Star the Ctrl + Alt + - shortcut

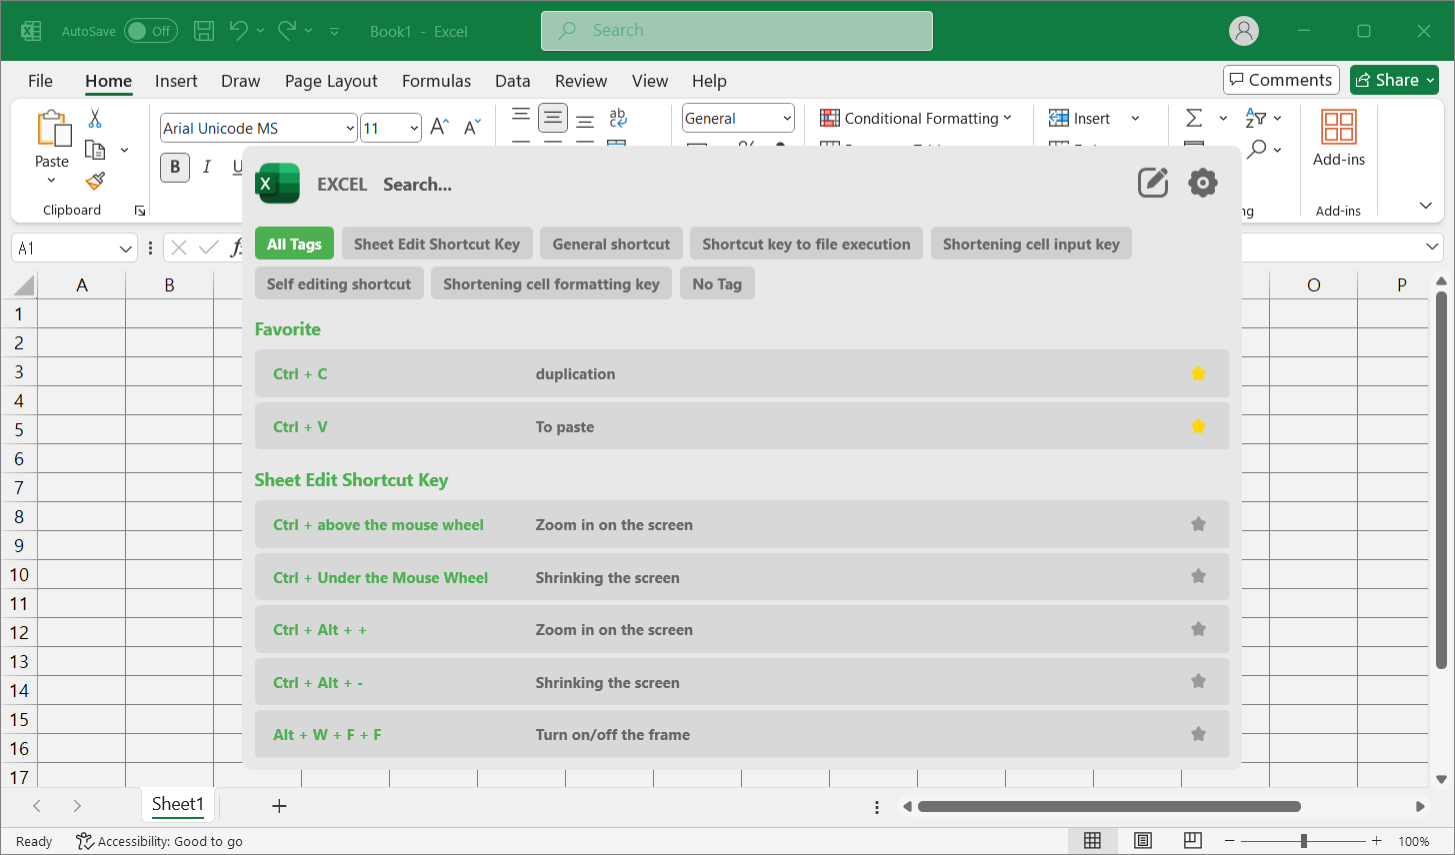click(1199, 682)
